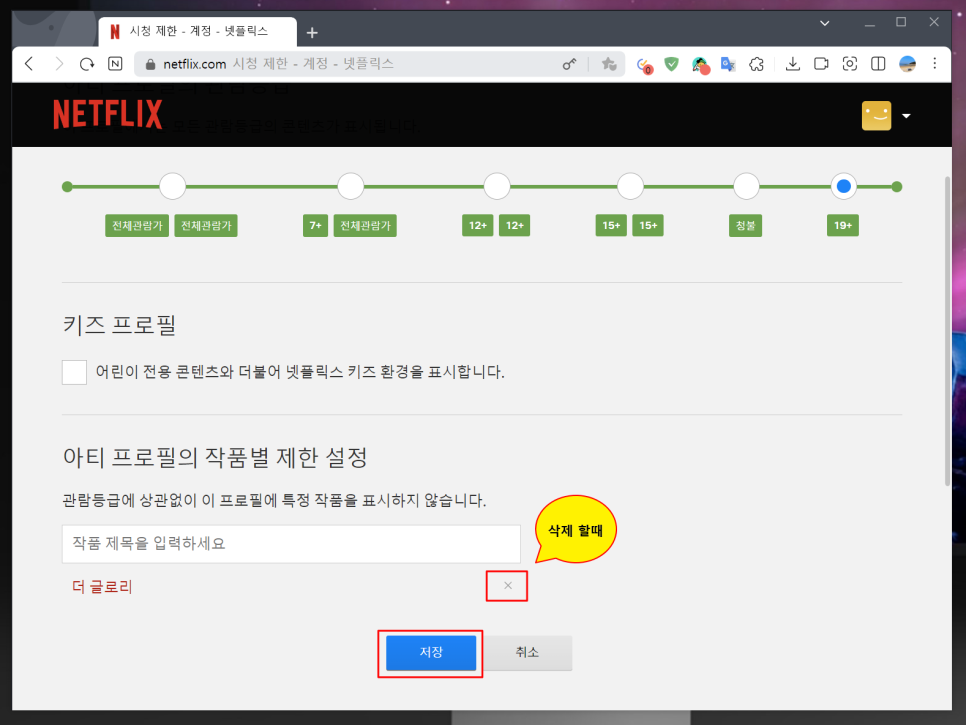Viewport: 966px width, 725px height.
Task: Remove 더 글로리 with the x button
Action: click(508, 585)
